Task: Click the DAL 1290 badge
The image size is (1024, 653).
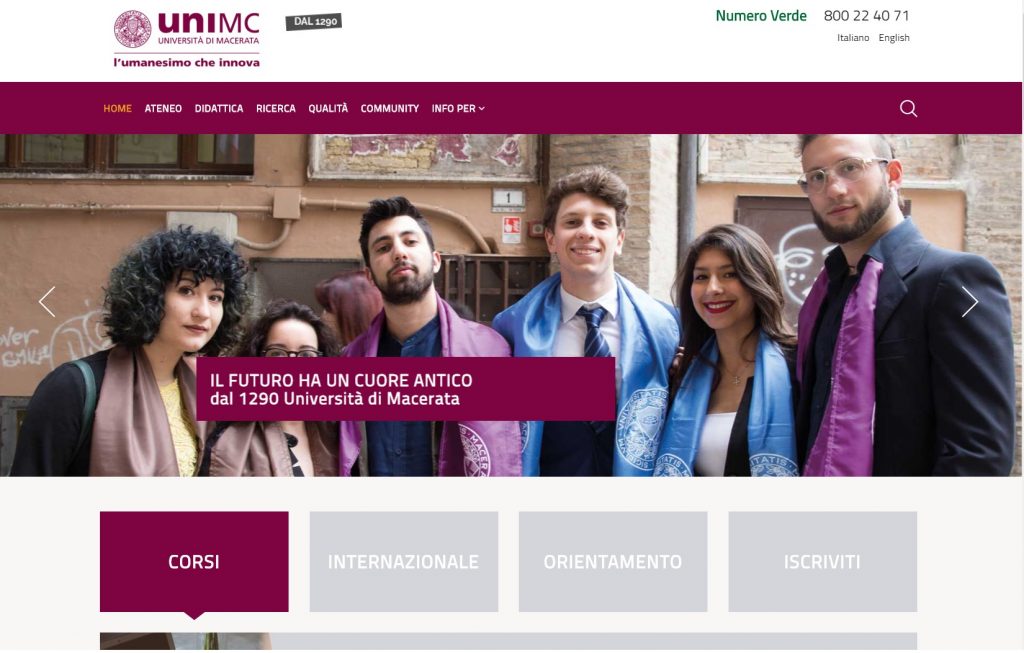Action: point(313,22)
